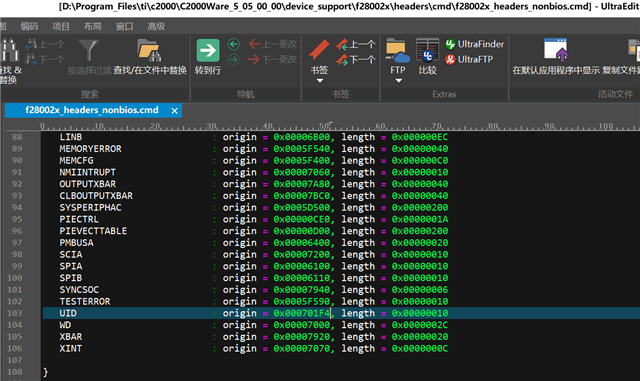Click length value 0x000000EC on LINB line

pyautogui.click(x=420, y=137)
